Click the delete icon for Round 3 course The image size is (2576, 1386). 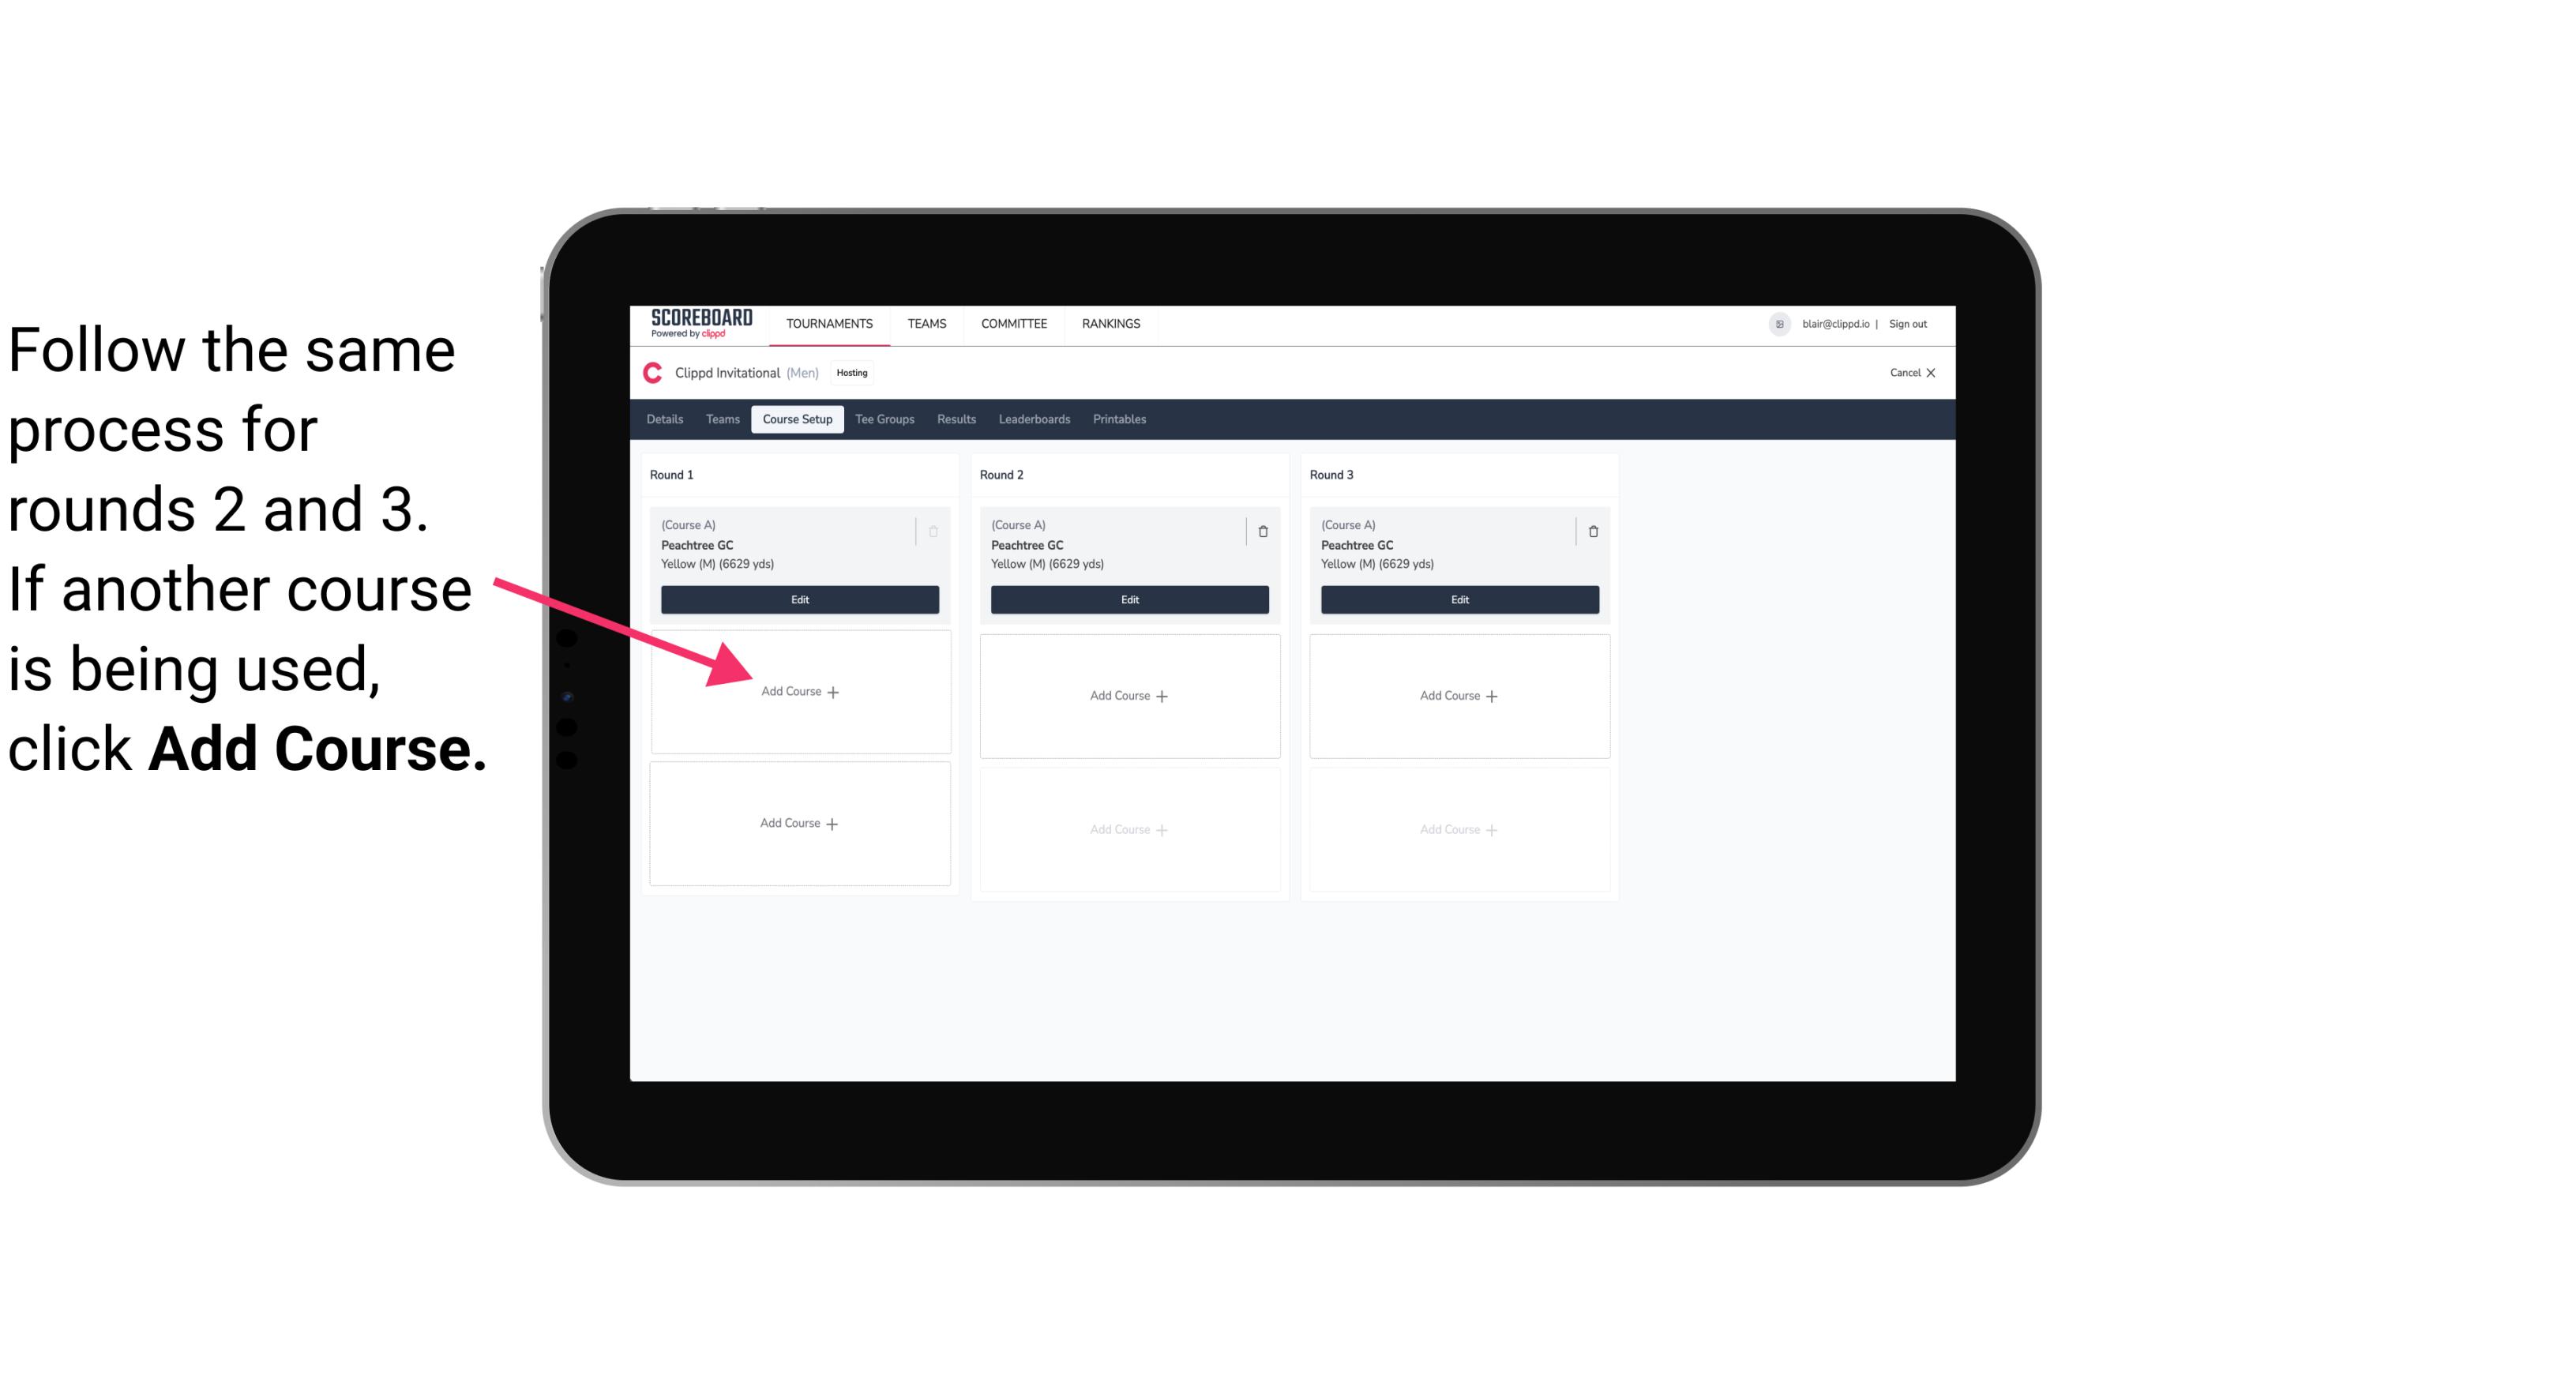(x=1590, y=529)
